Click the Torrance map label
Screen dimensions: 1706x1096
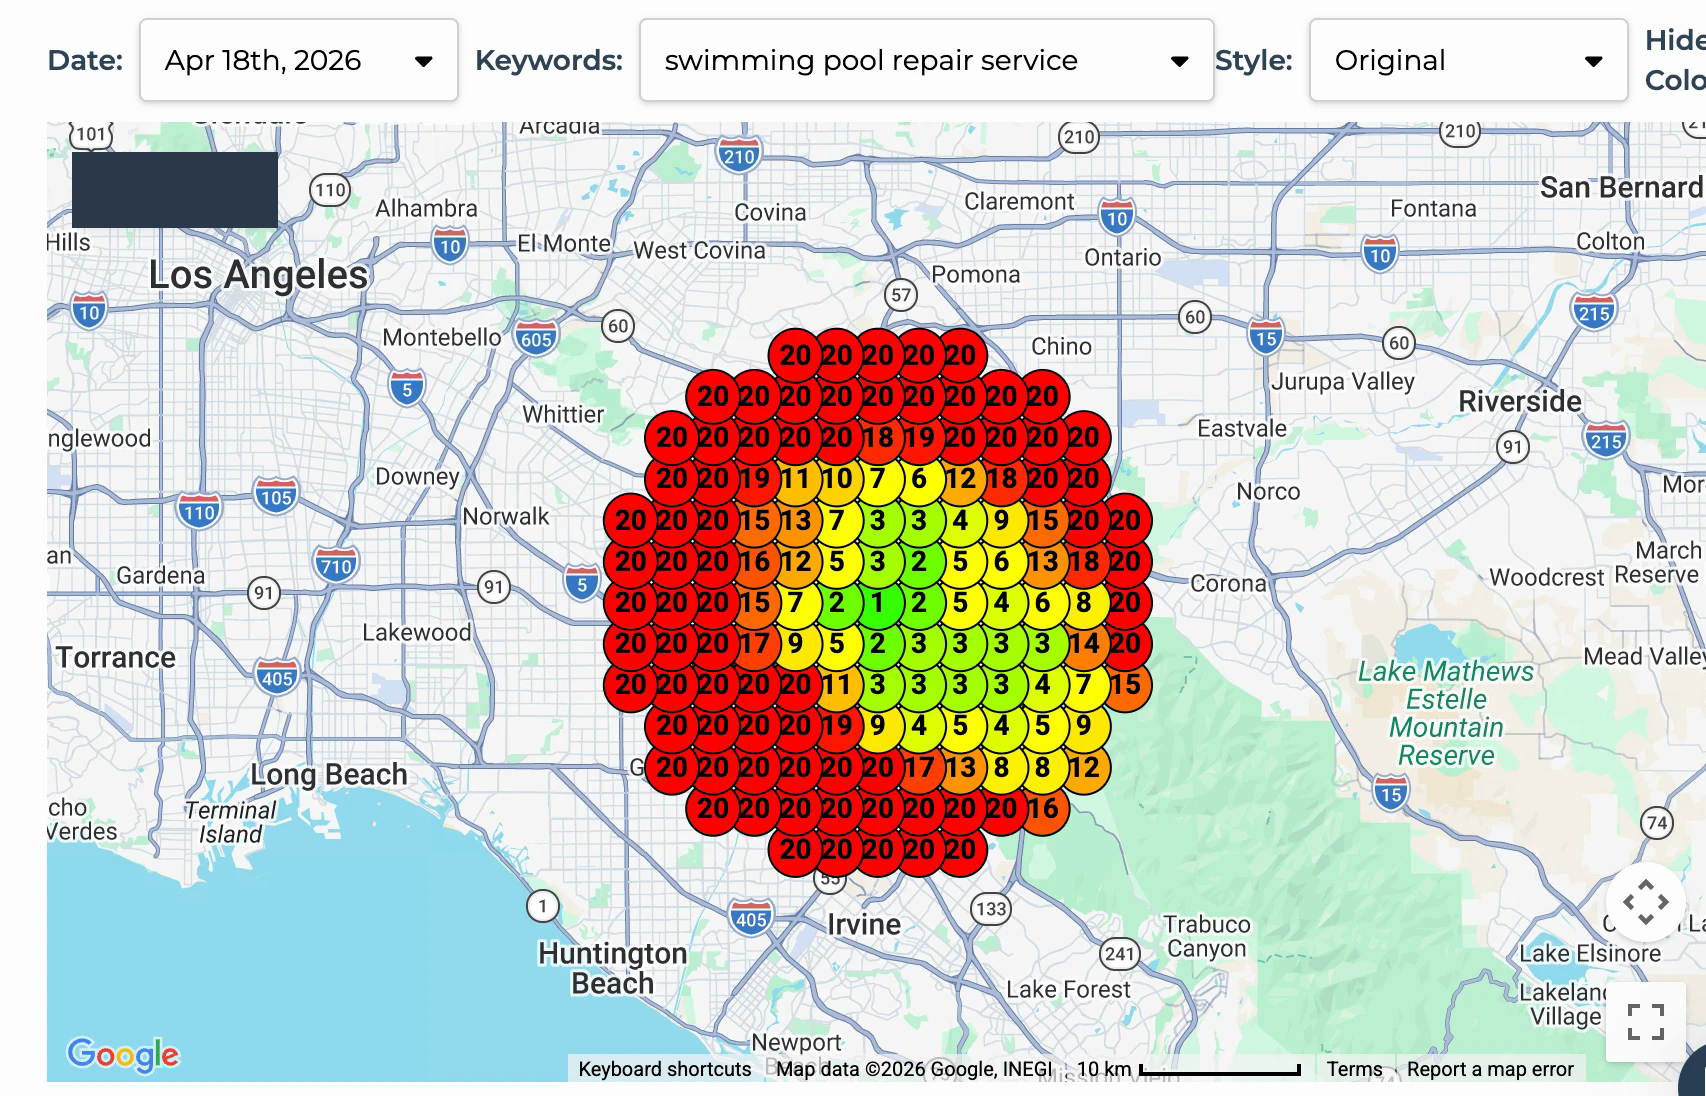(x=116, y=657)
